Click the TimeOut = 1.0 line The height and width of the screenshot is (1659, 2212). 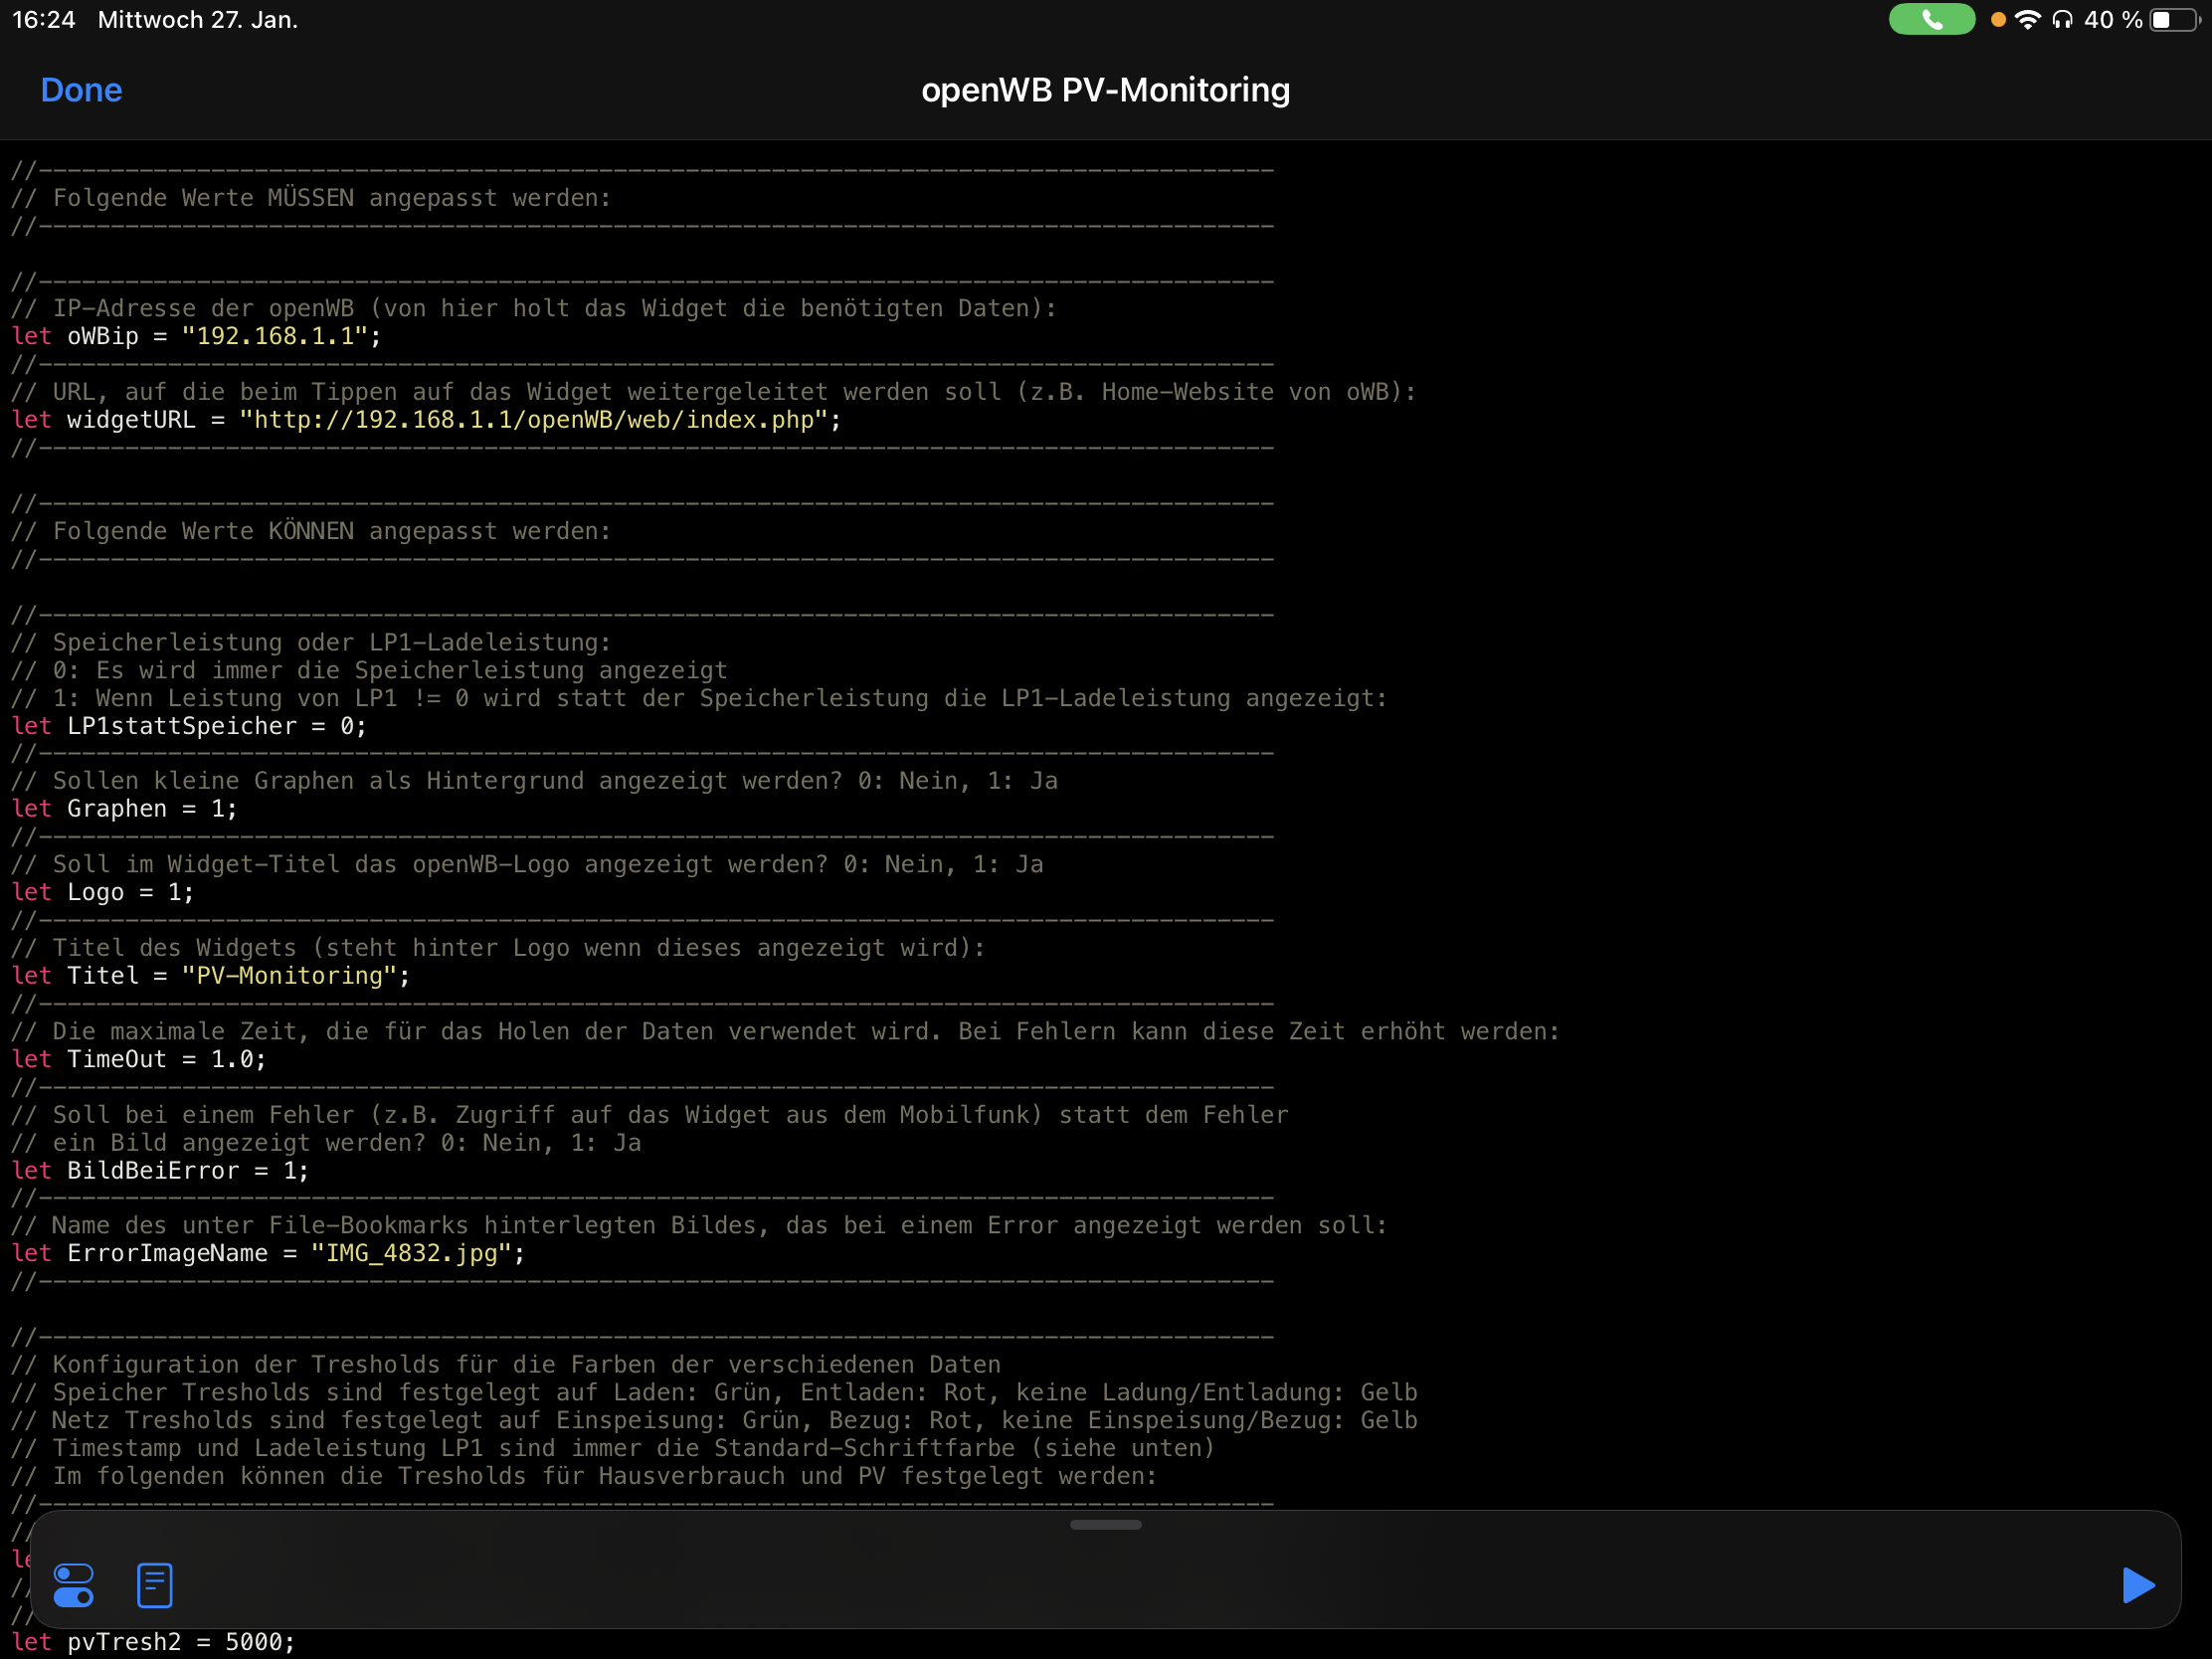tap(140, 1060)
